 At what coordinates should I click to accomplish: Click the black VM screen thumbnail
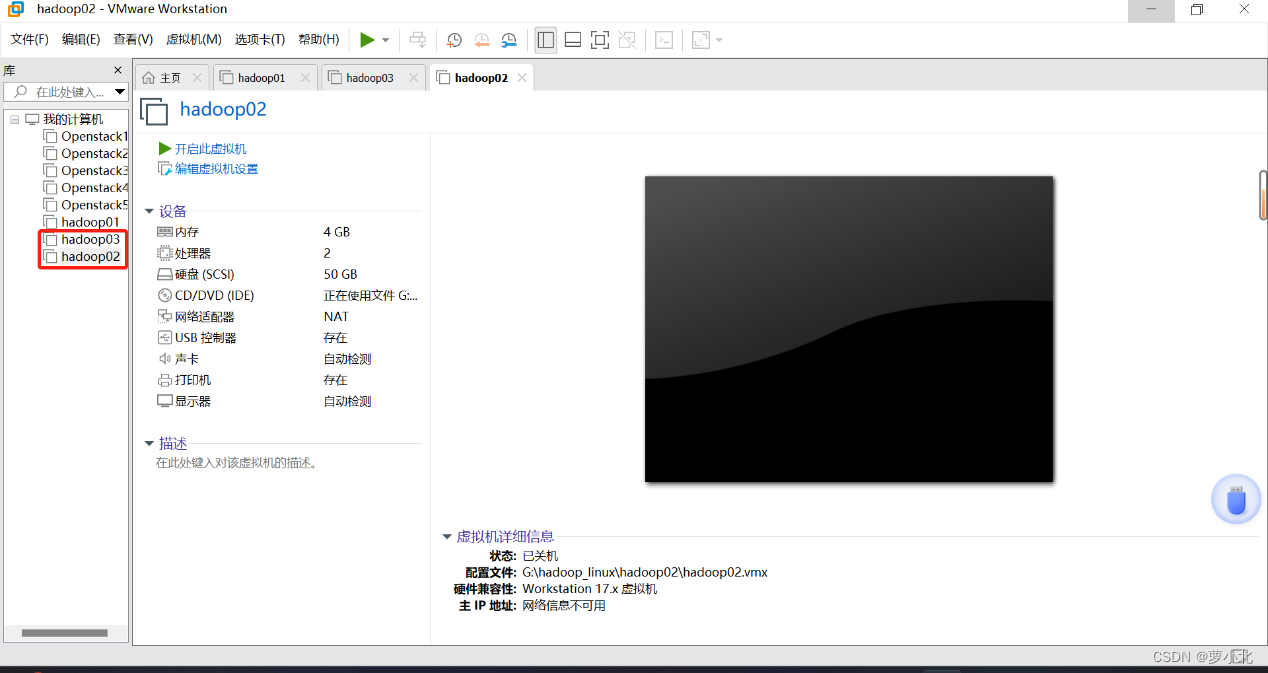click(x=849, y=329)
